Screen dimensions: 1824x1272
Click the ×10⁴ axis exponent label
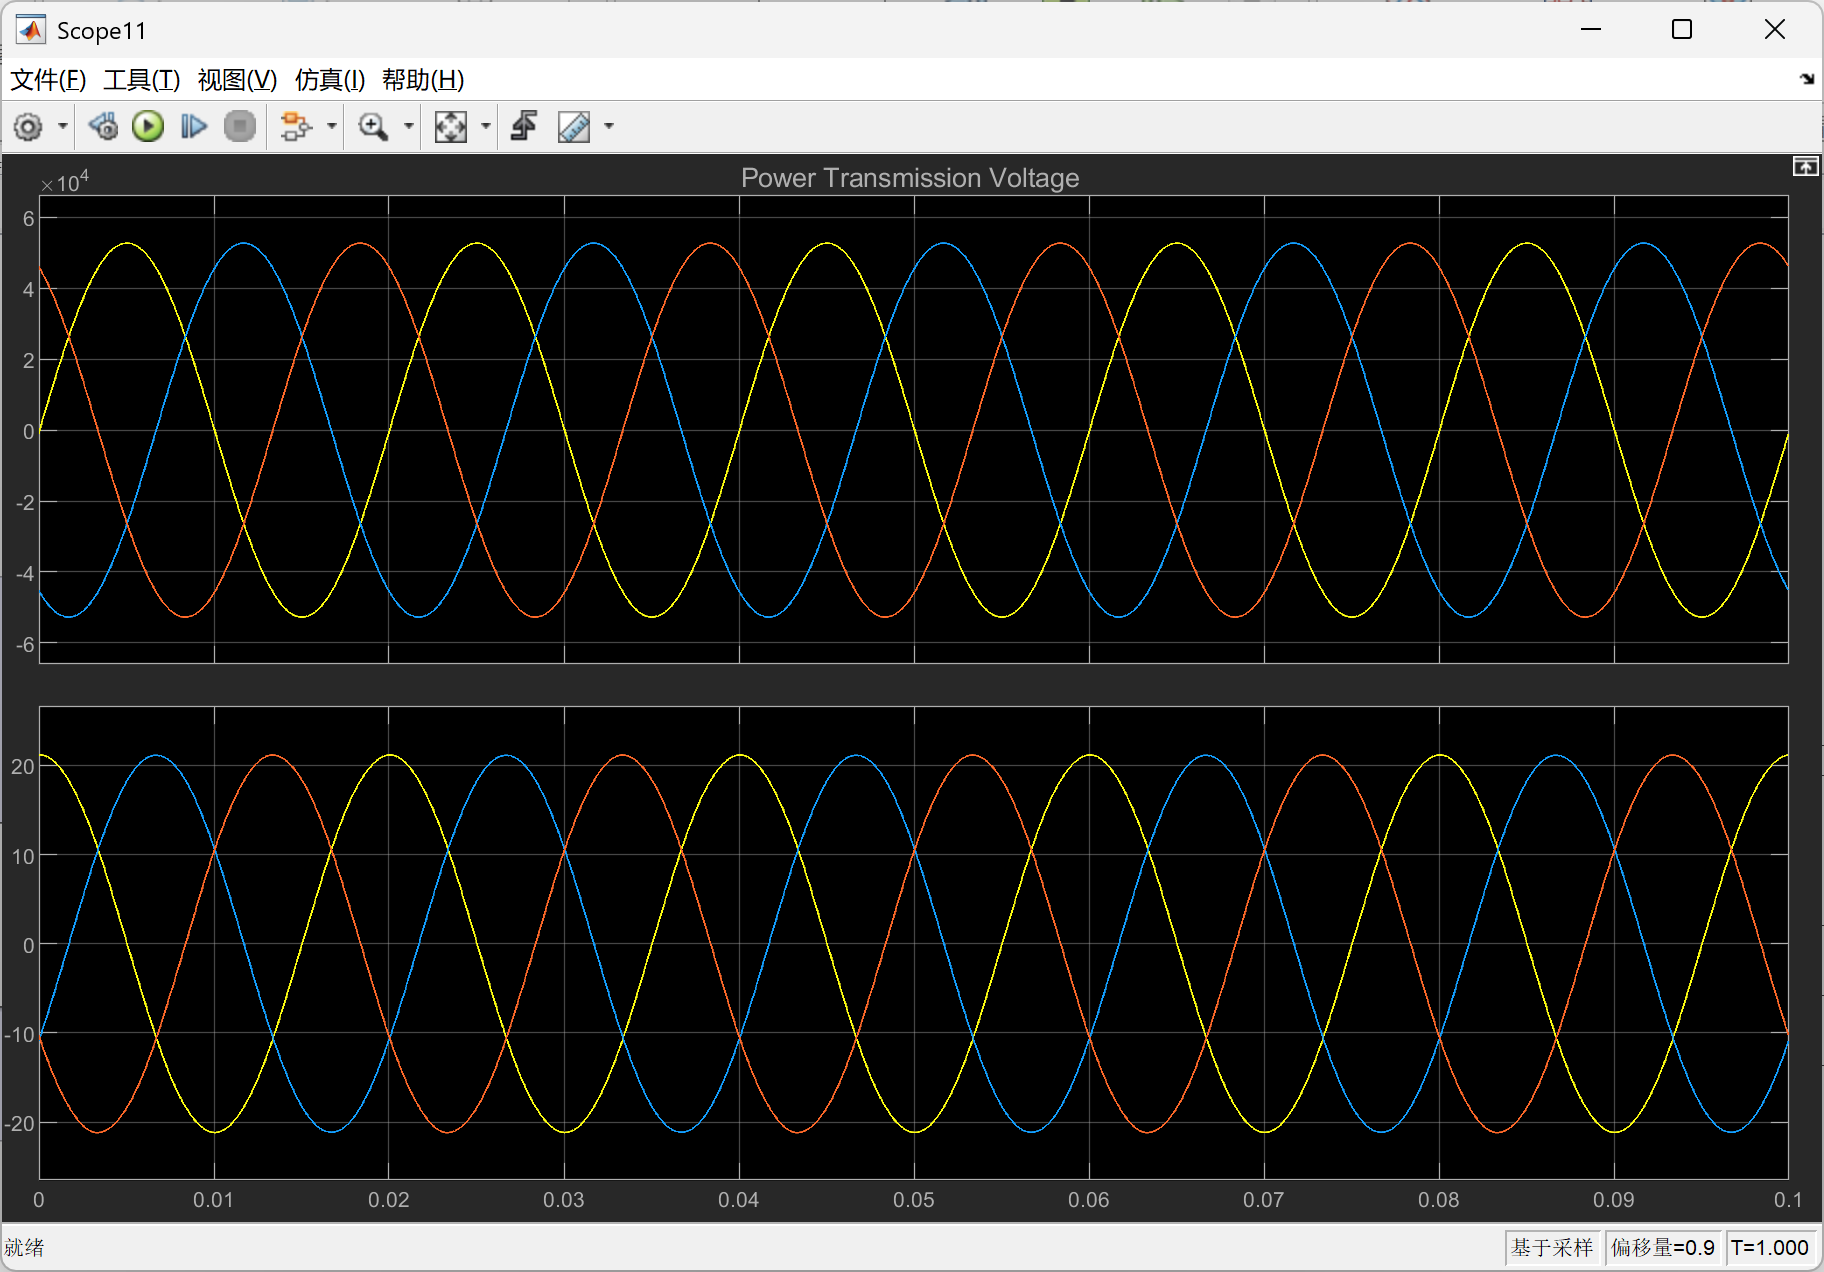click(x=65, y=182)
